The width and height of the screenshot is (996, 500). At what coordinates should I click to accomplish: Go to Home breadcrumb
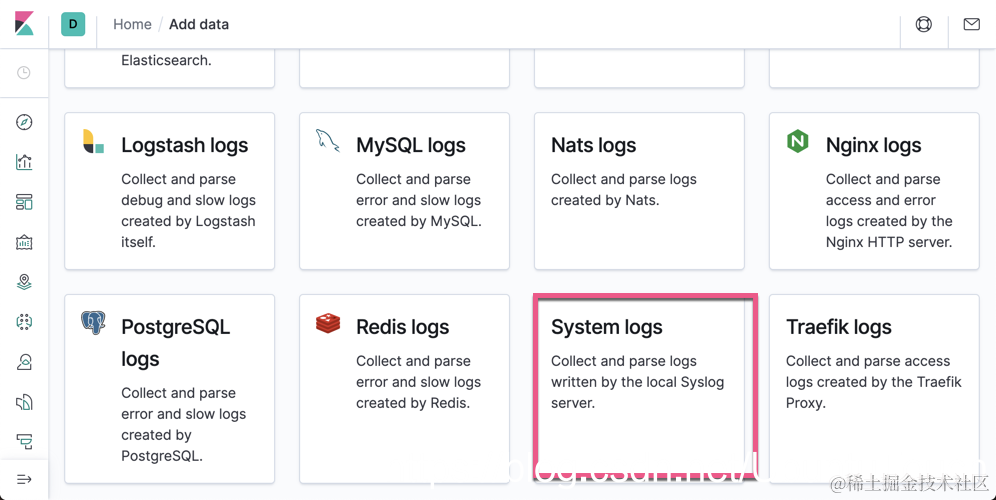tap(132, 24)
